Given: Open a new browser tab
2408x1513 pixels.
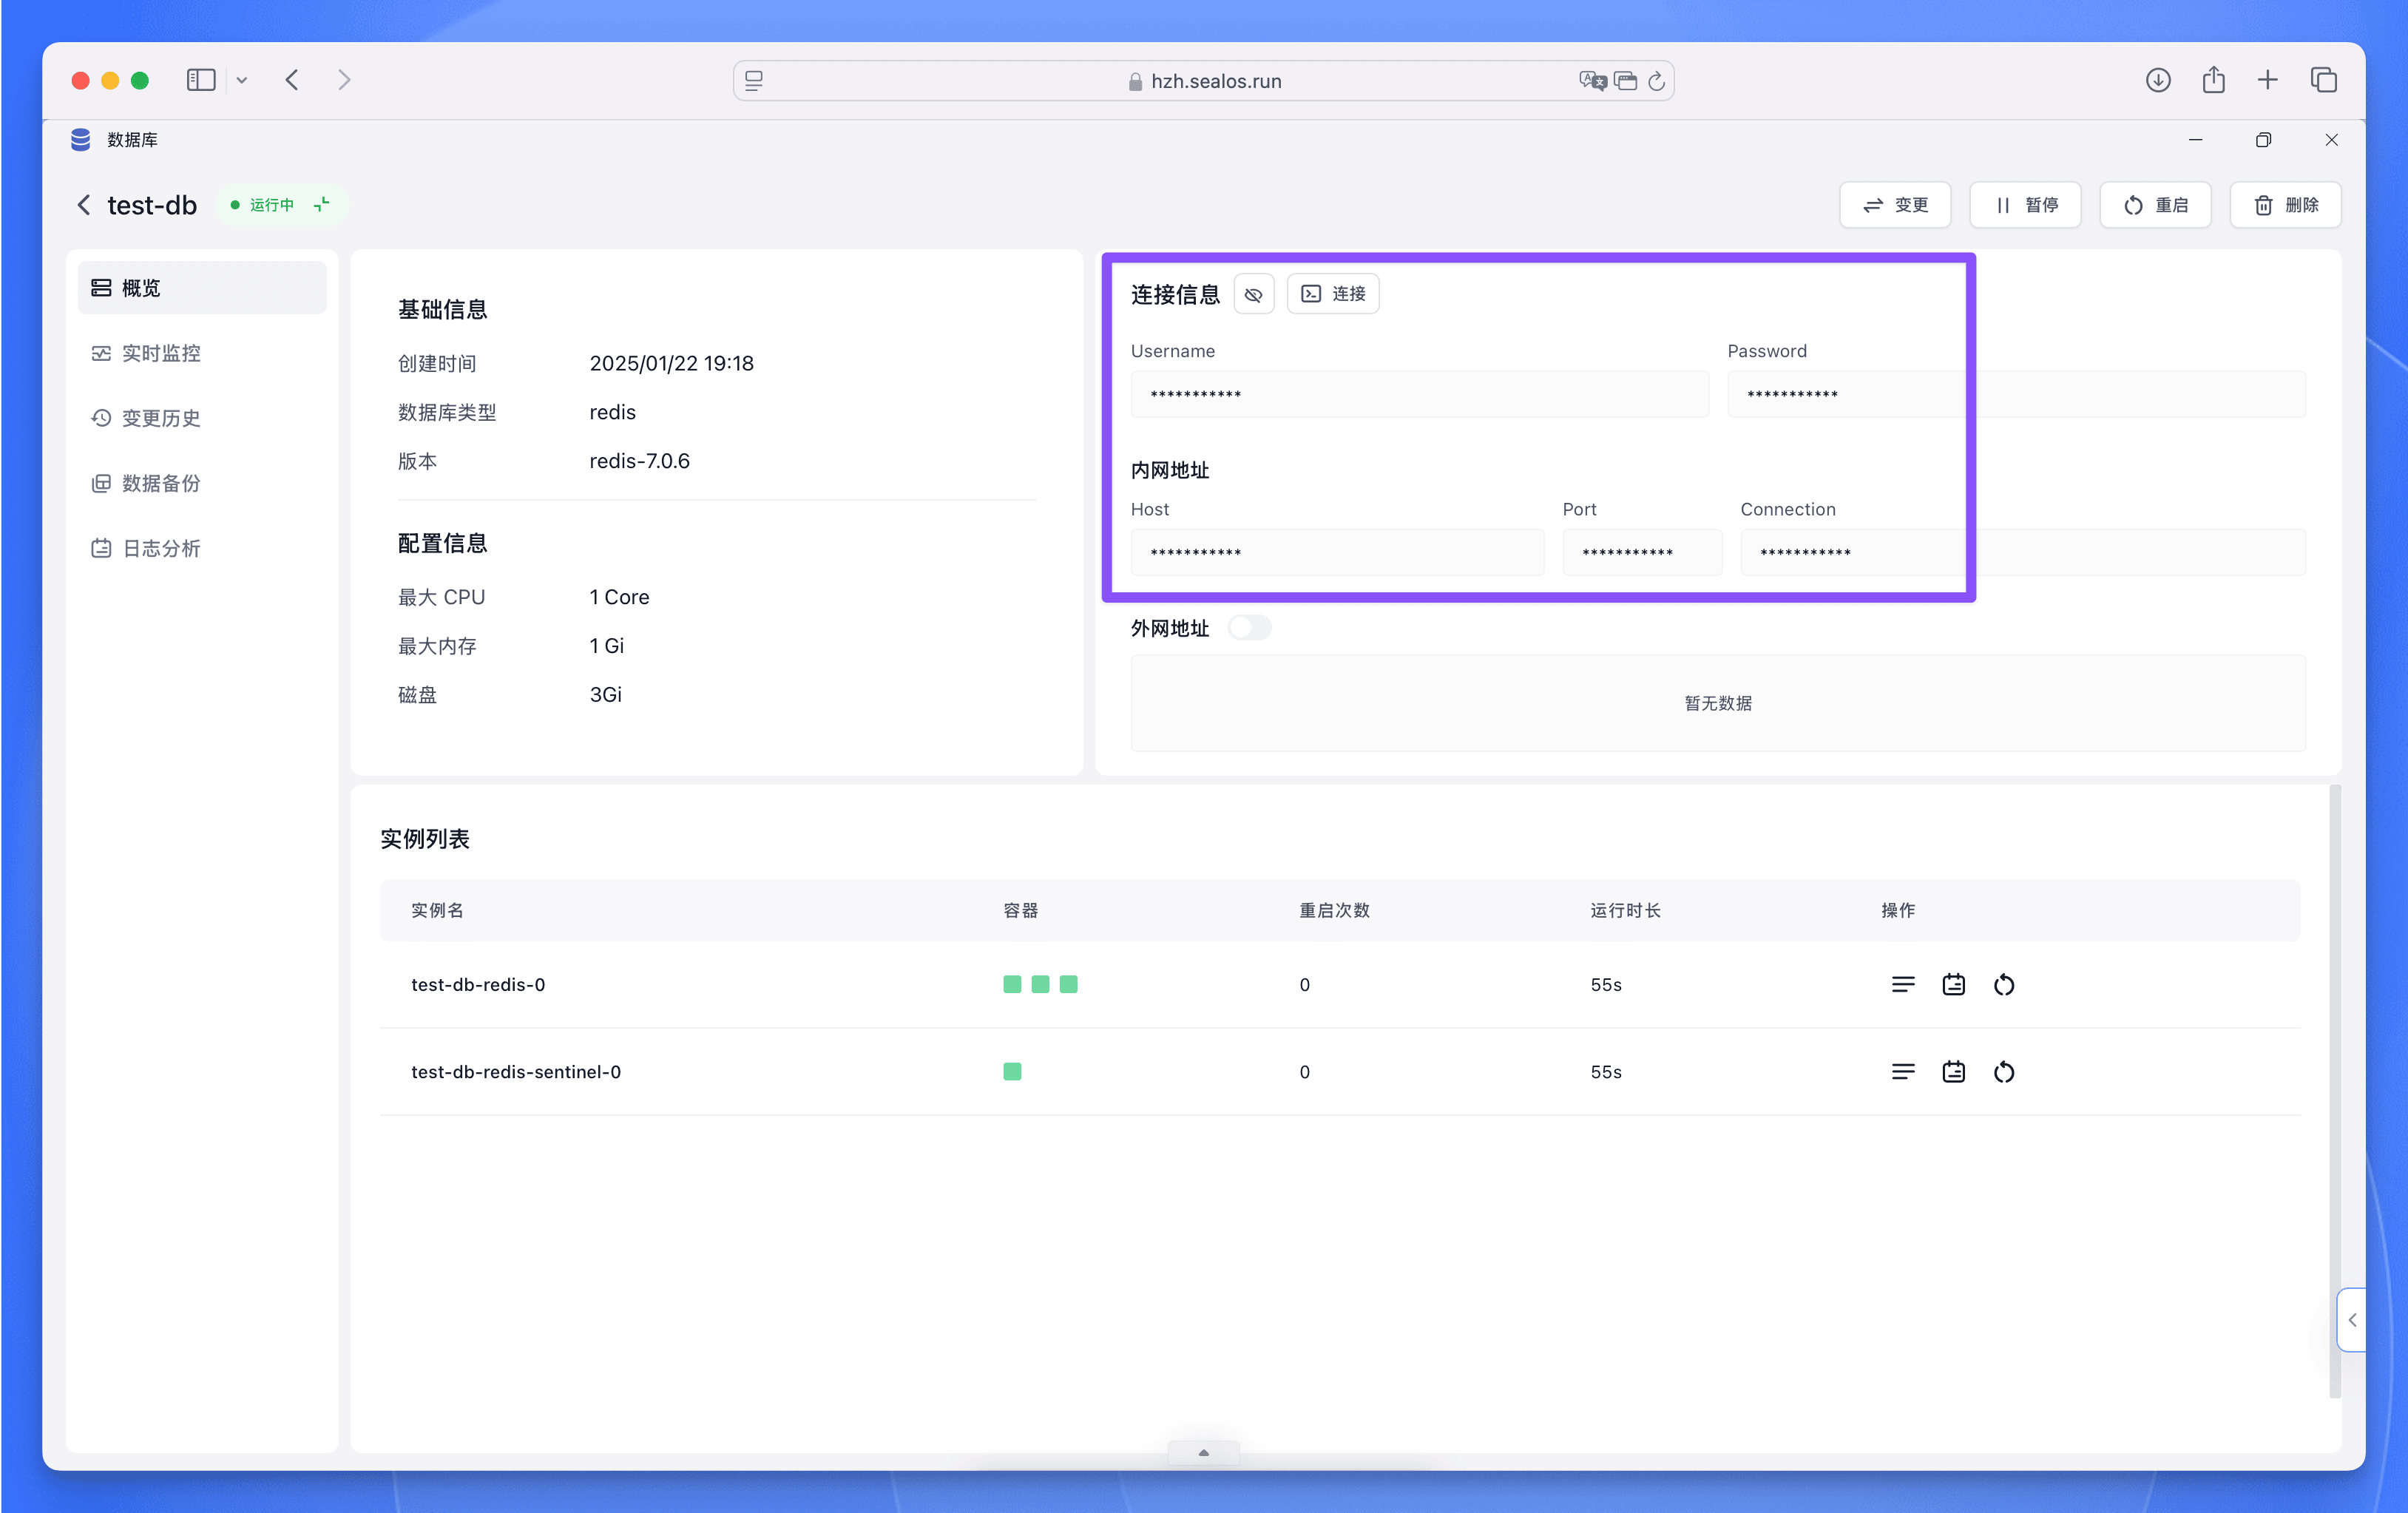Looking at the screenshot, I should (2268, 80).
